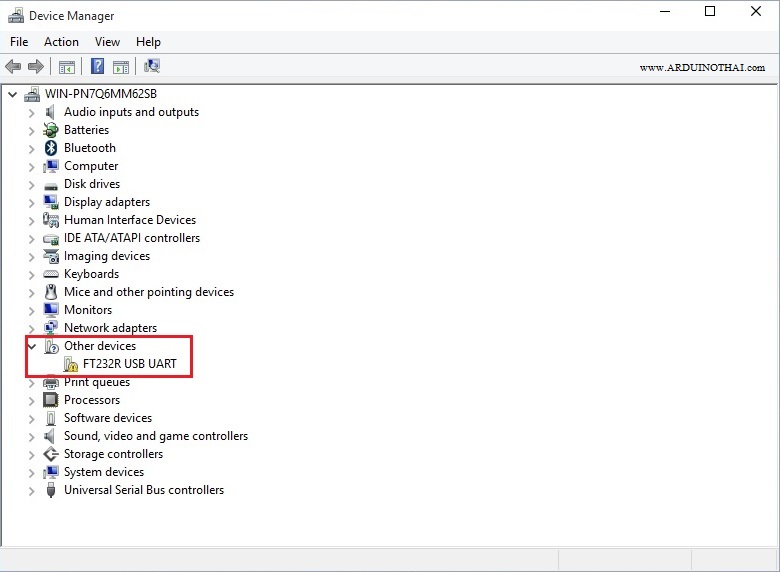780x572 pixels.
Task: Click the mouse icon for pointing devices
Action: 51,291
